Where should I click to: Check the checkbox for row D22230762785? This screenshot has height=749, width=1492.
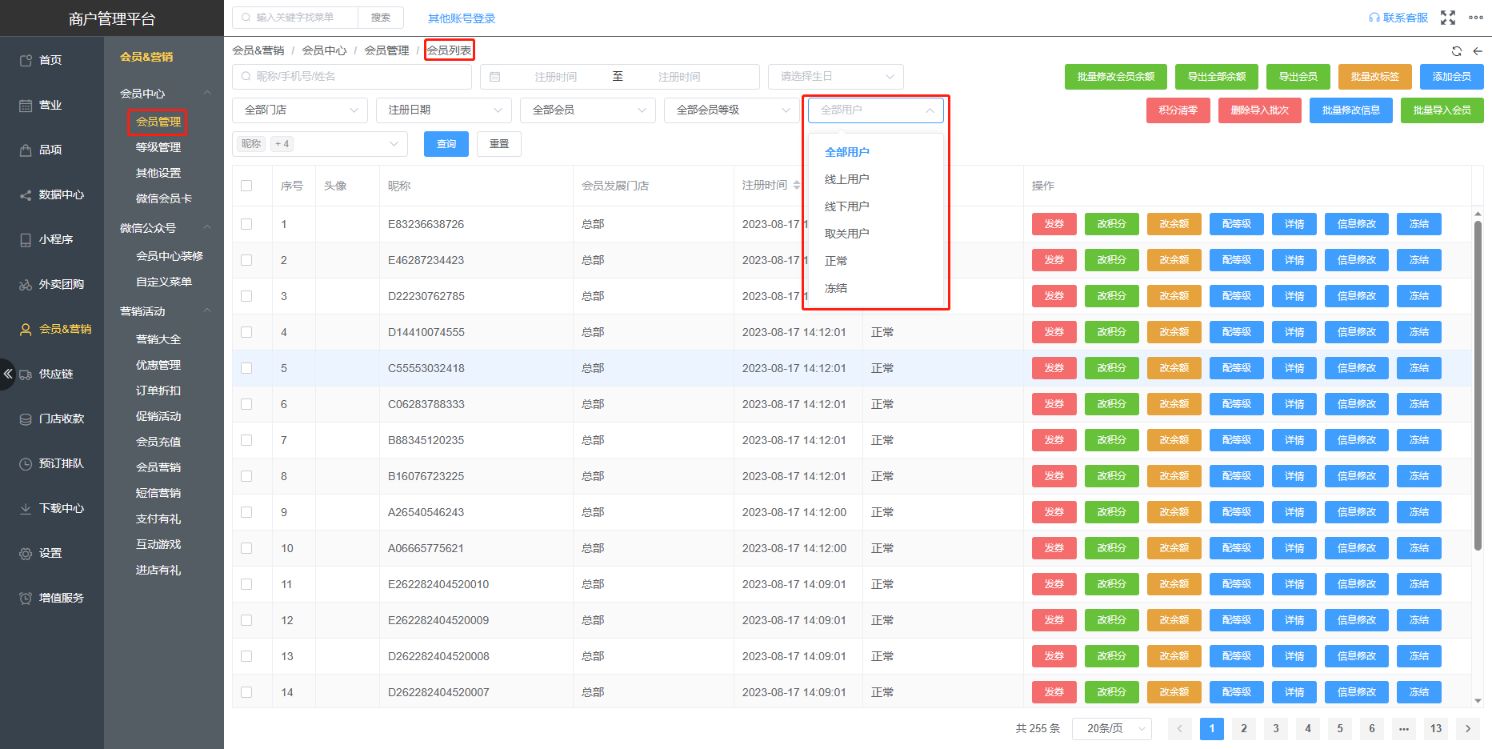[x=246, y=296]
